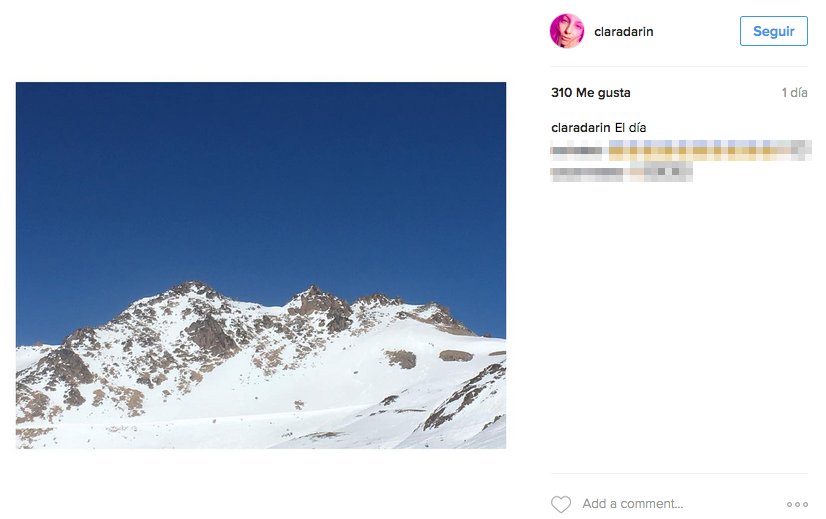This screenshot has height=519, width=826.
Task: Click the divider line above the comment box
Action: coord(679,473)
